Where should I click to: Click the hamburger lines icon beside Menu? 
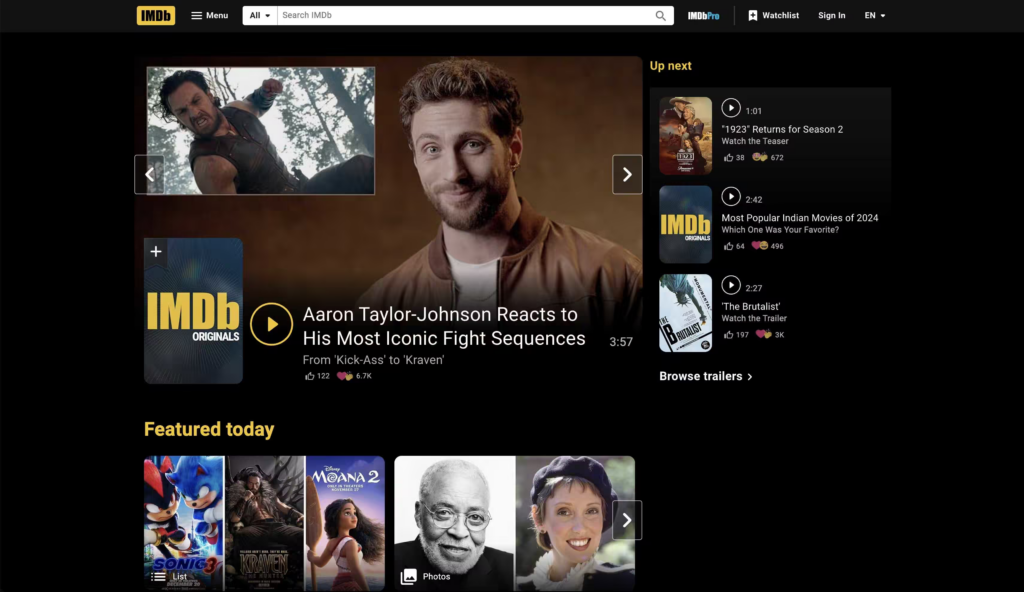coord(196,15)
